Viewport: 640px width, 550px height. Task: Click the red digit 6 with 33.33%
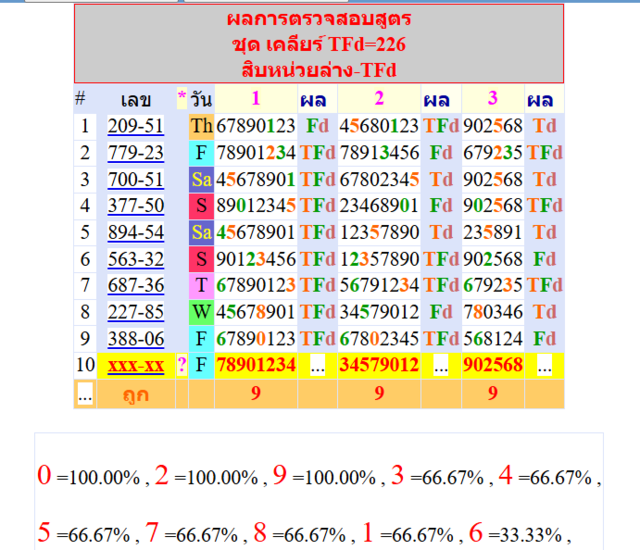click(x=476, y=532)
